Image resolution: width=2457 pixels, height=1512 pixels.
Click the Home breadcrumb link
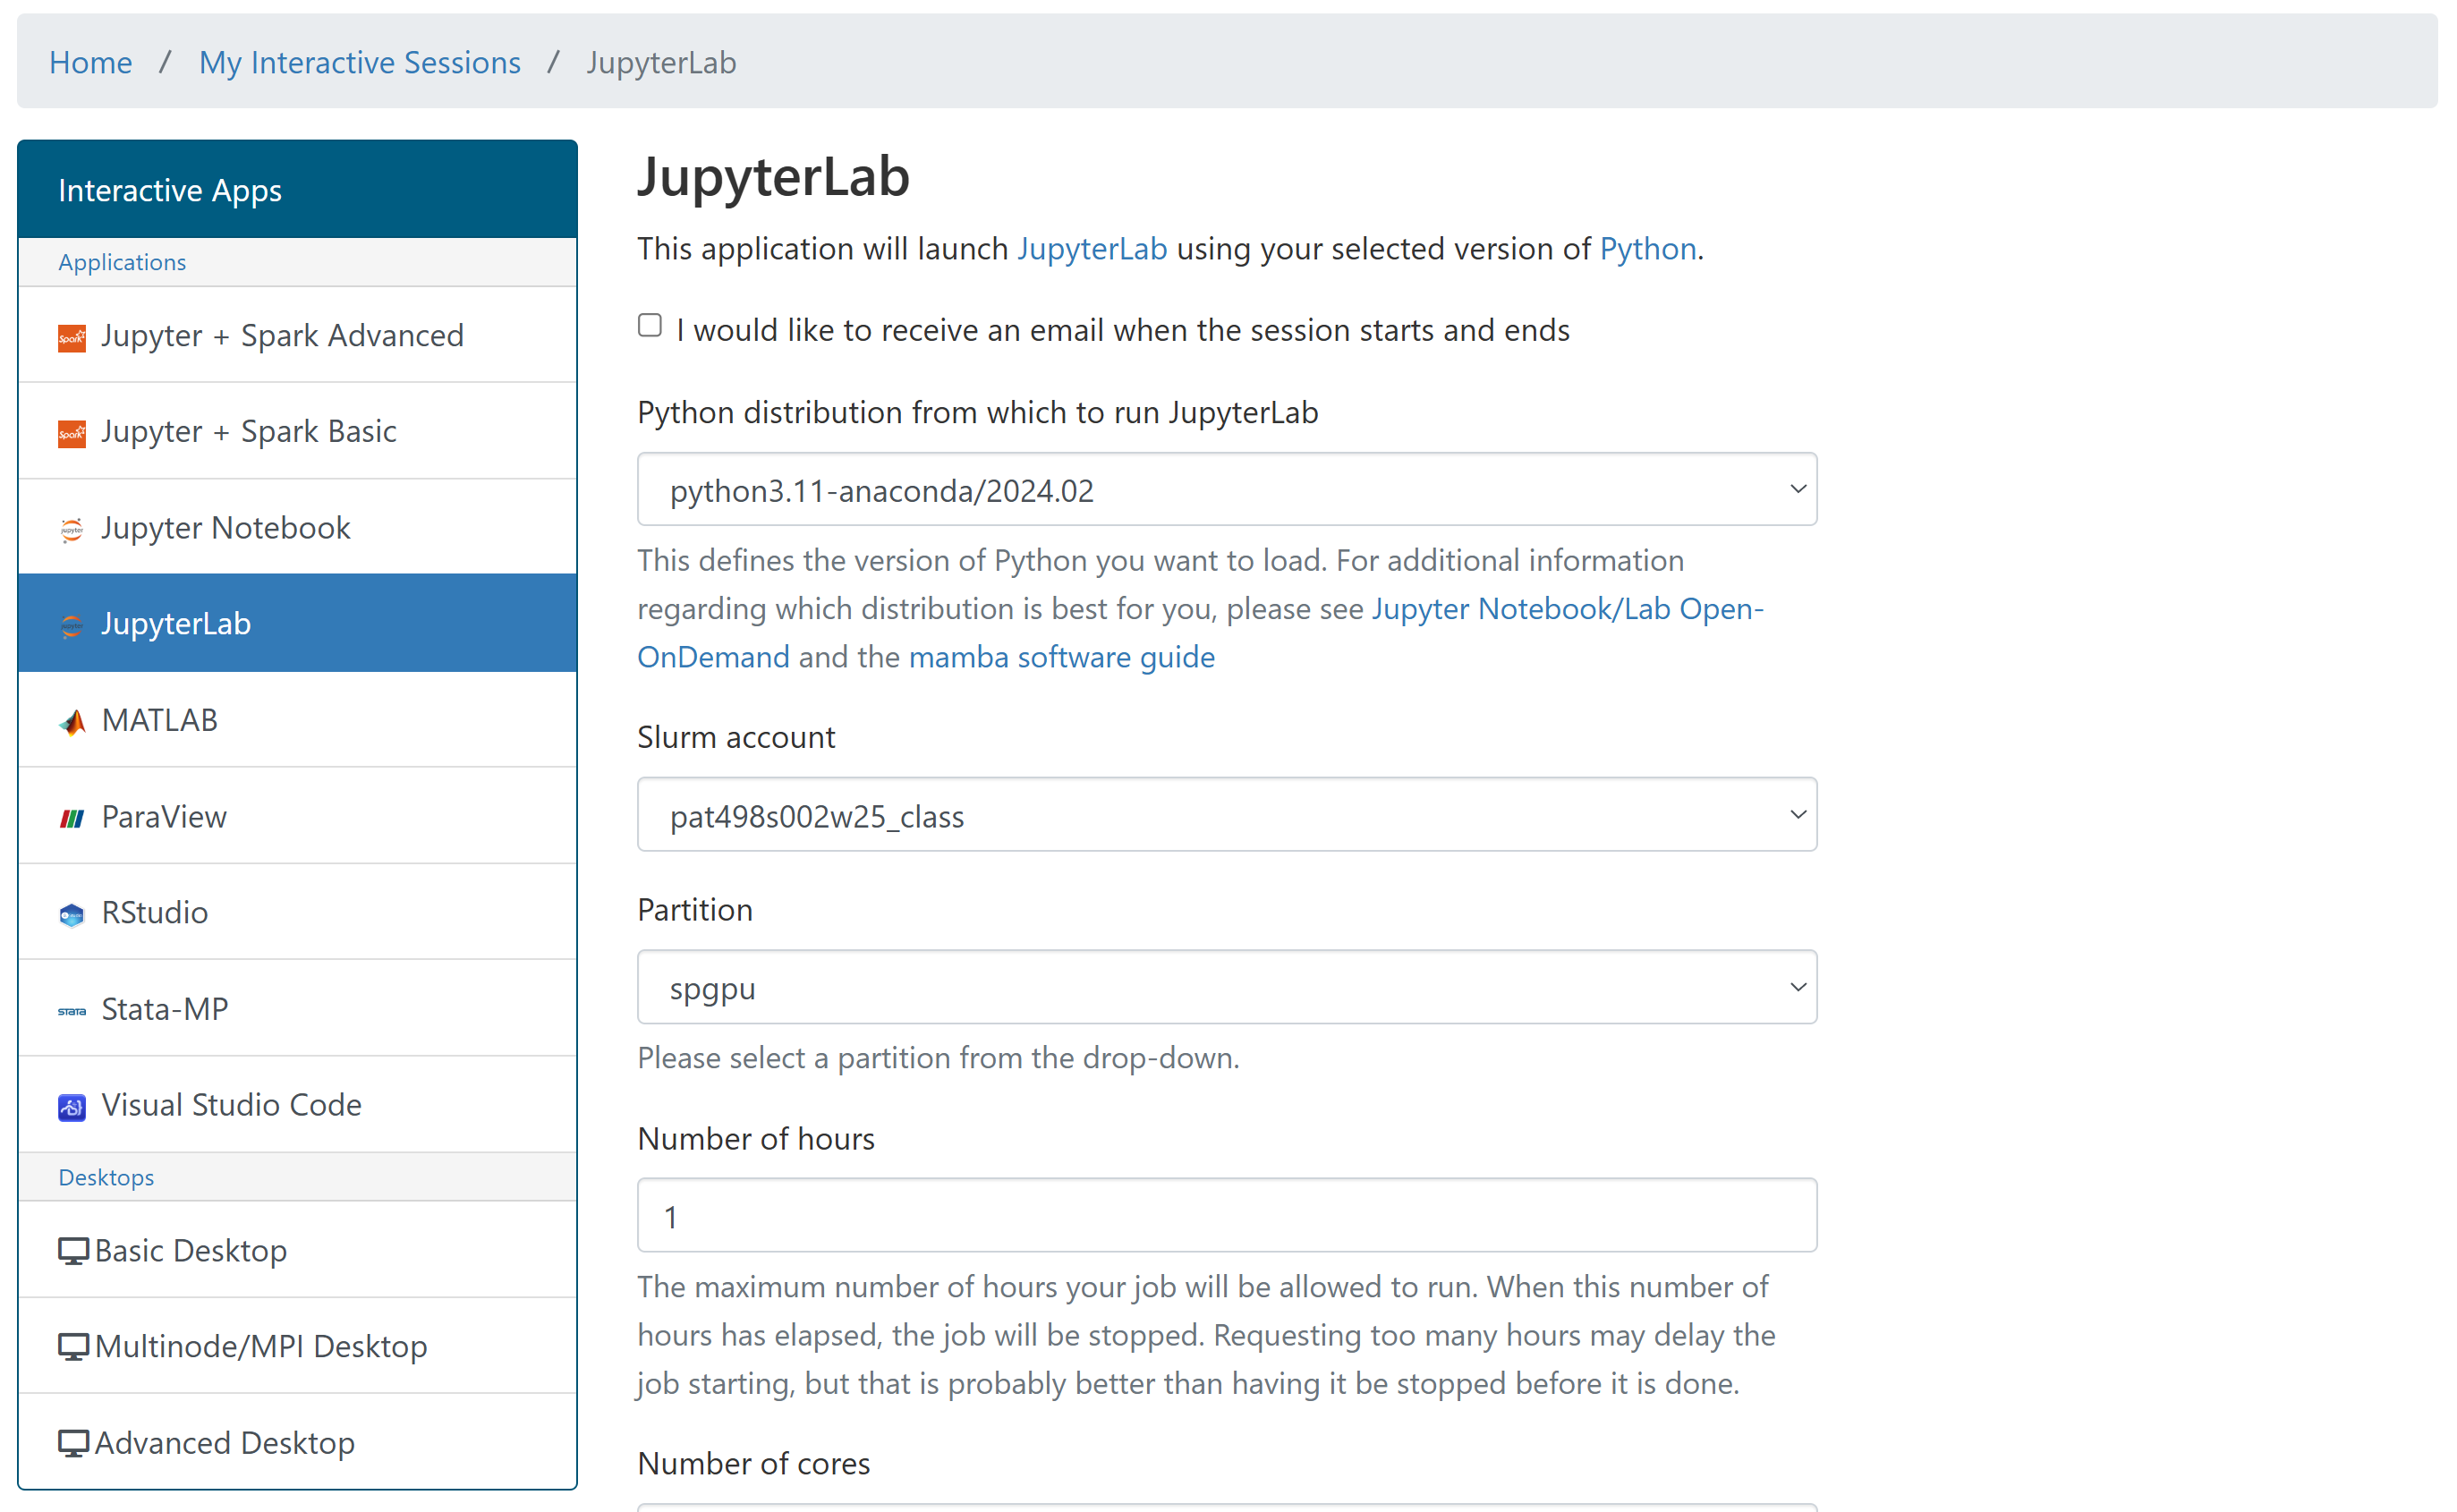pyautogui.click(x=90, y=62)
